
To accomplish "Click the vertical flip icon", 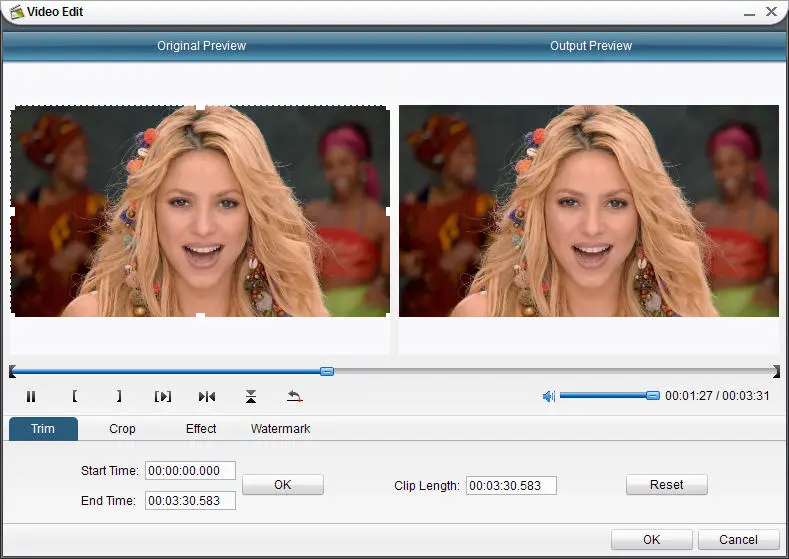I will coord(251,396).
